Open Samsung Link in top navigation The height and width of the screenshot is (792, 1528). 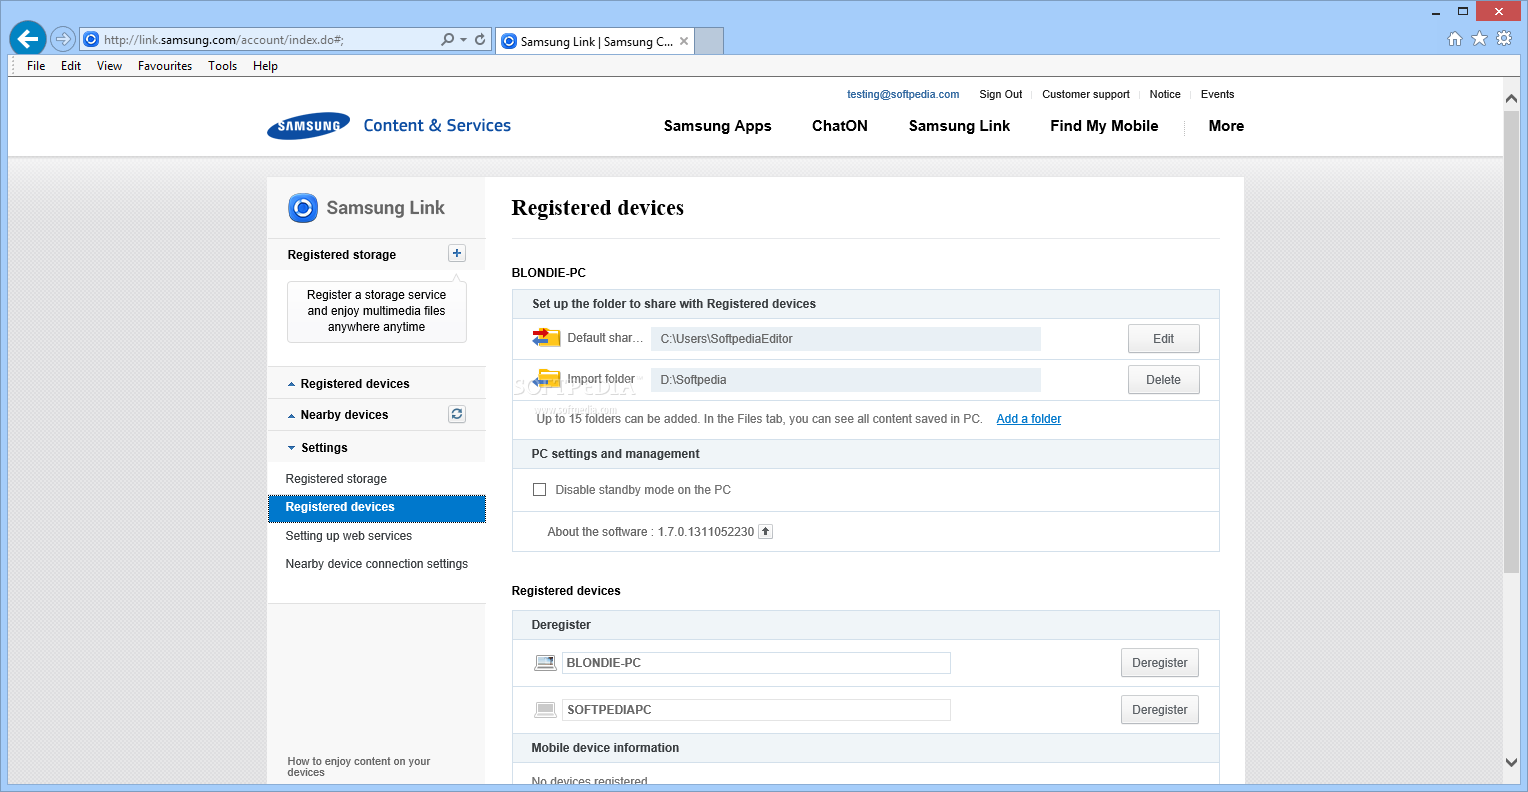coord(959,126)
